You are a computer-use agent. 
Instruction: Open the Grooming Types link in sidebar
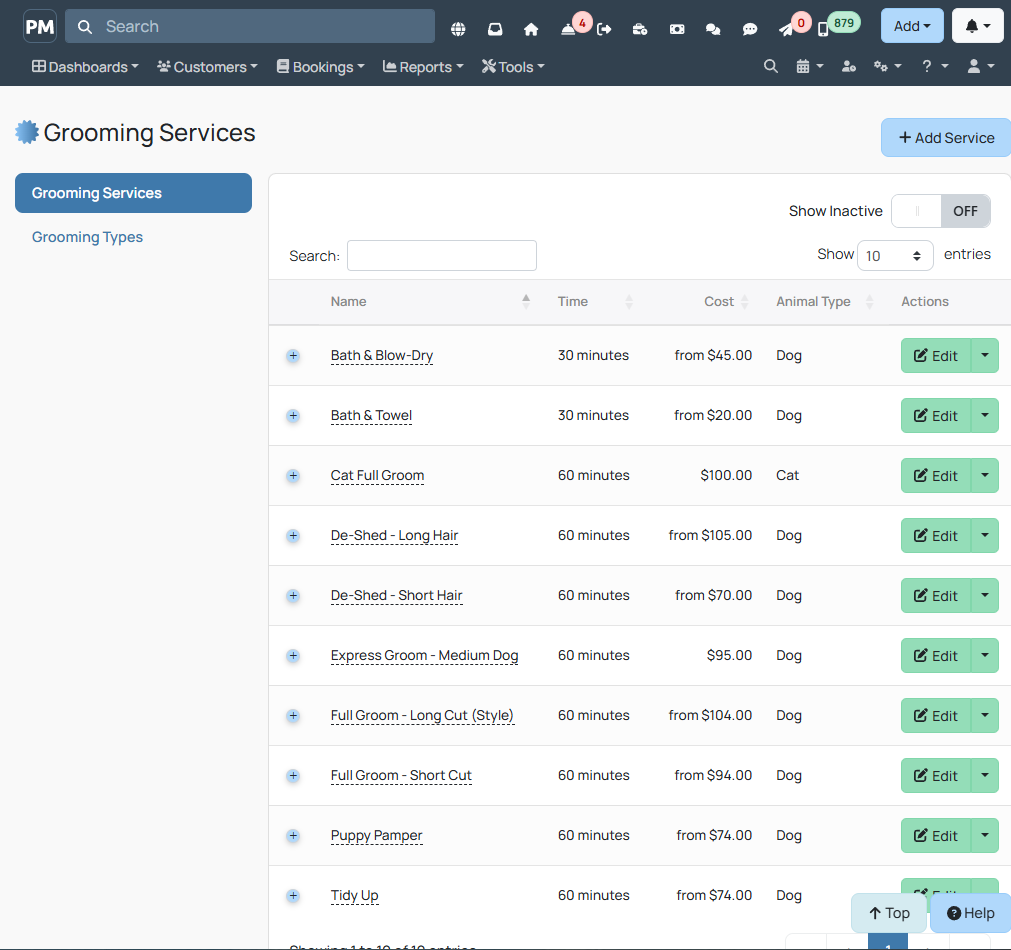point(87,237)
